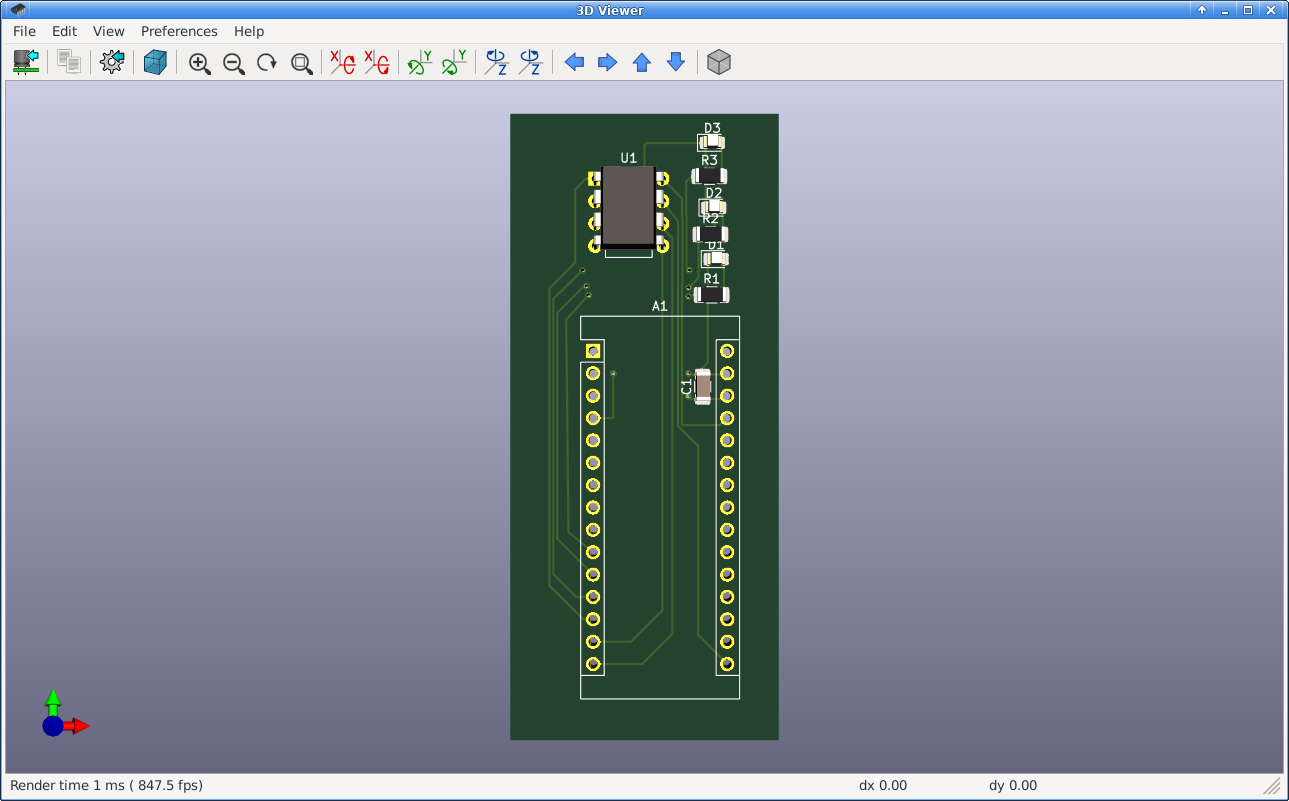Image resolution: width=1289 pixels, height=801 pixels.
Task: Click the redraw view icon
Action: 267,63
